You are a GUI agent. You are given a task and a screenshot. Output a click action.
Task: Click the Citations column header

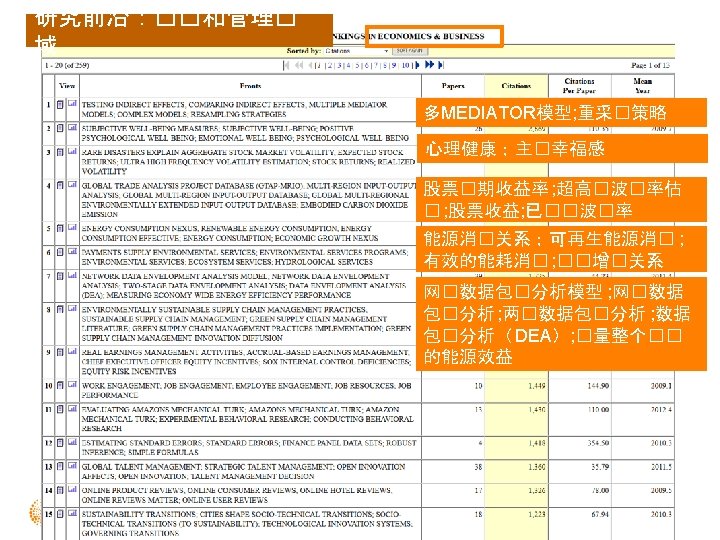coord(516,86)
